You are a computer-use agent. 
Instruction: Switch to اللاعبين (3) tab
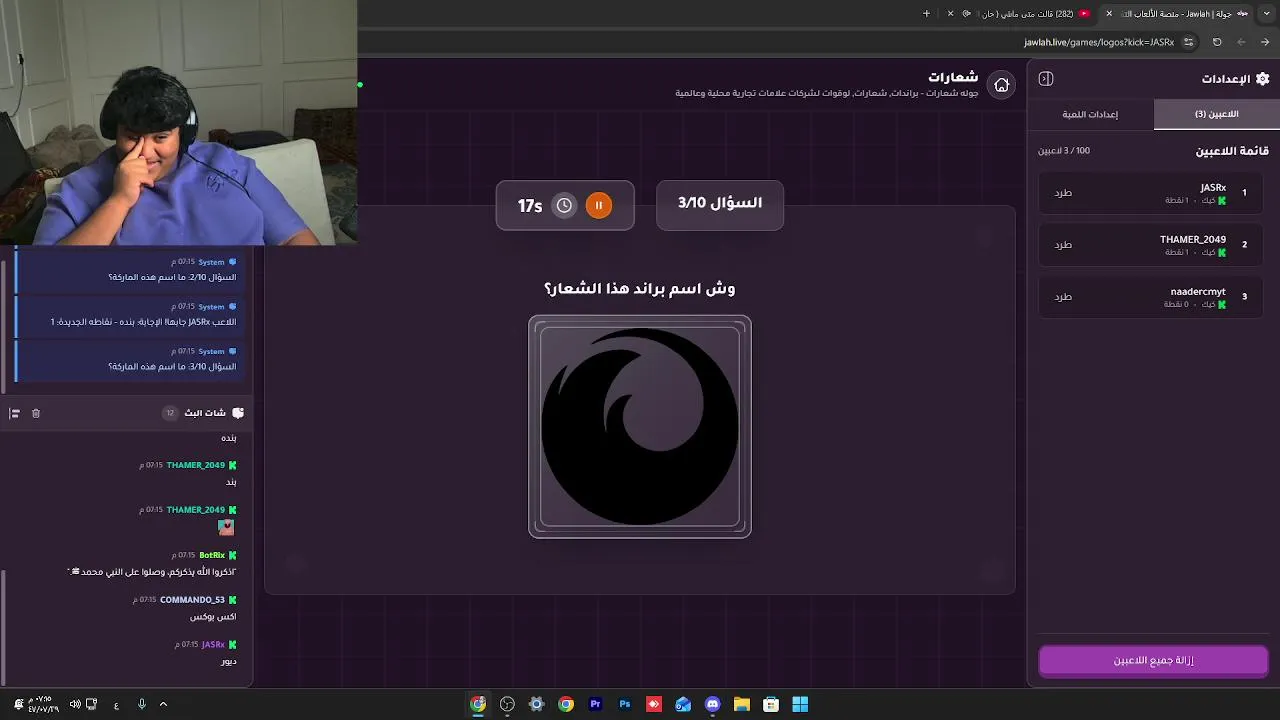coord(1217,114)
